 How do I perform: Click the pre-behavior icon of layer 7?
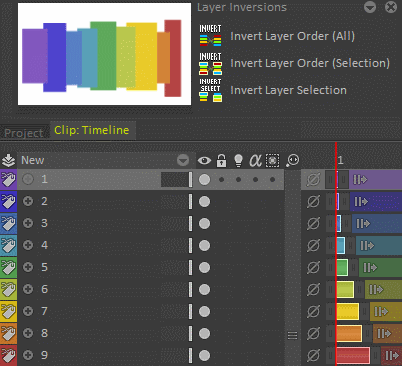(x=313, y=312)
